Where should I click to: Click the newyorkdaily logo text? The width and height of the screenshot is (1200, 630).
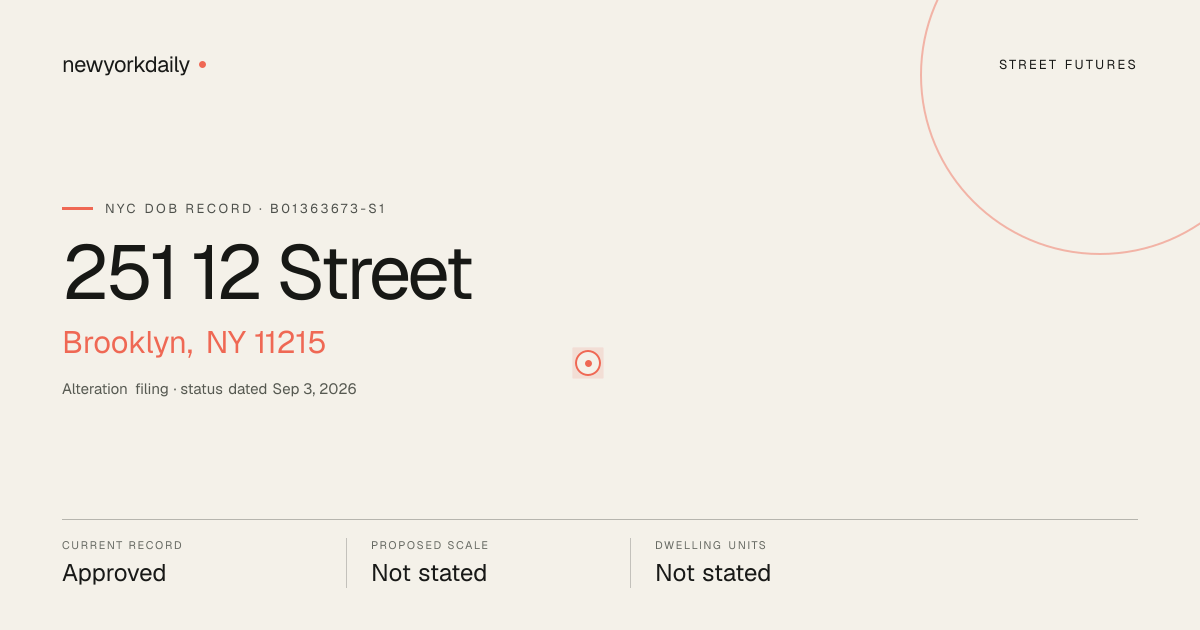point(125,65)
